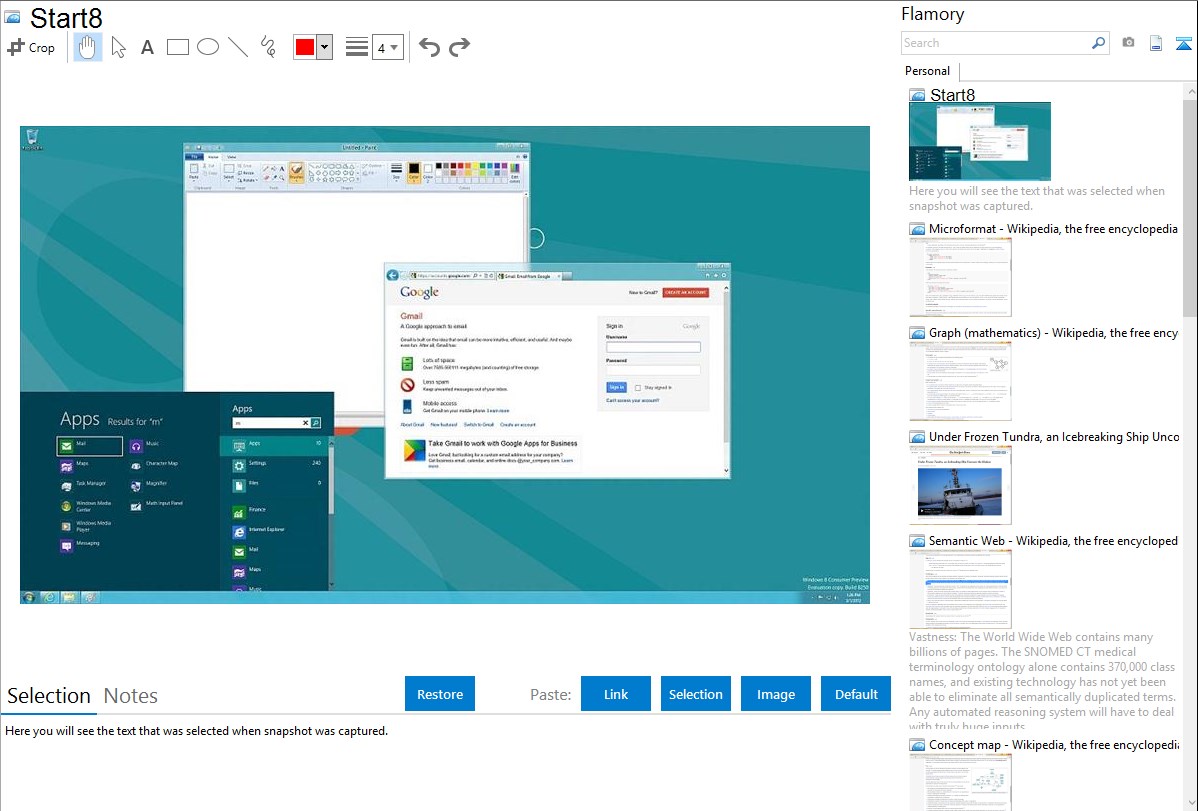Switch to the Notes tab
This screenshot has width=1198, height=811.
click(131, 696)
